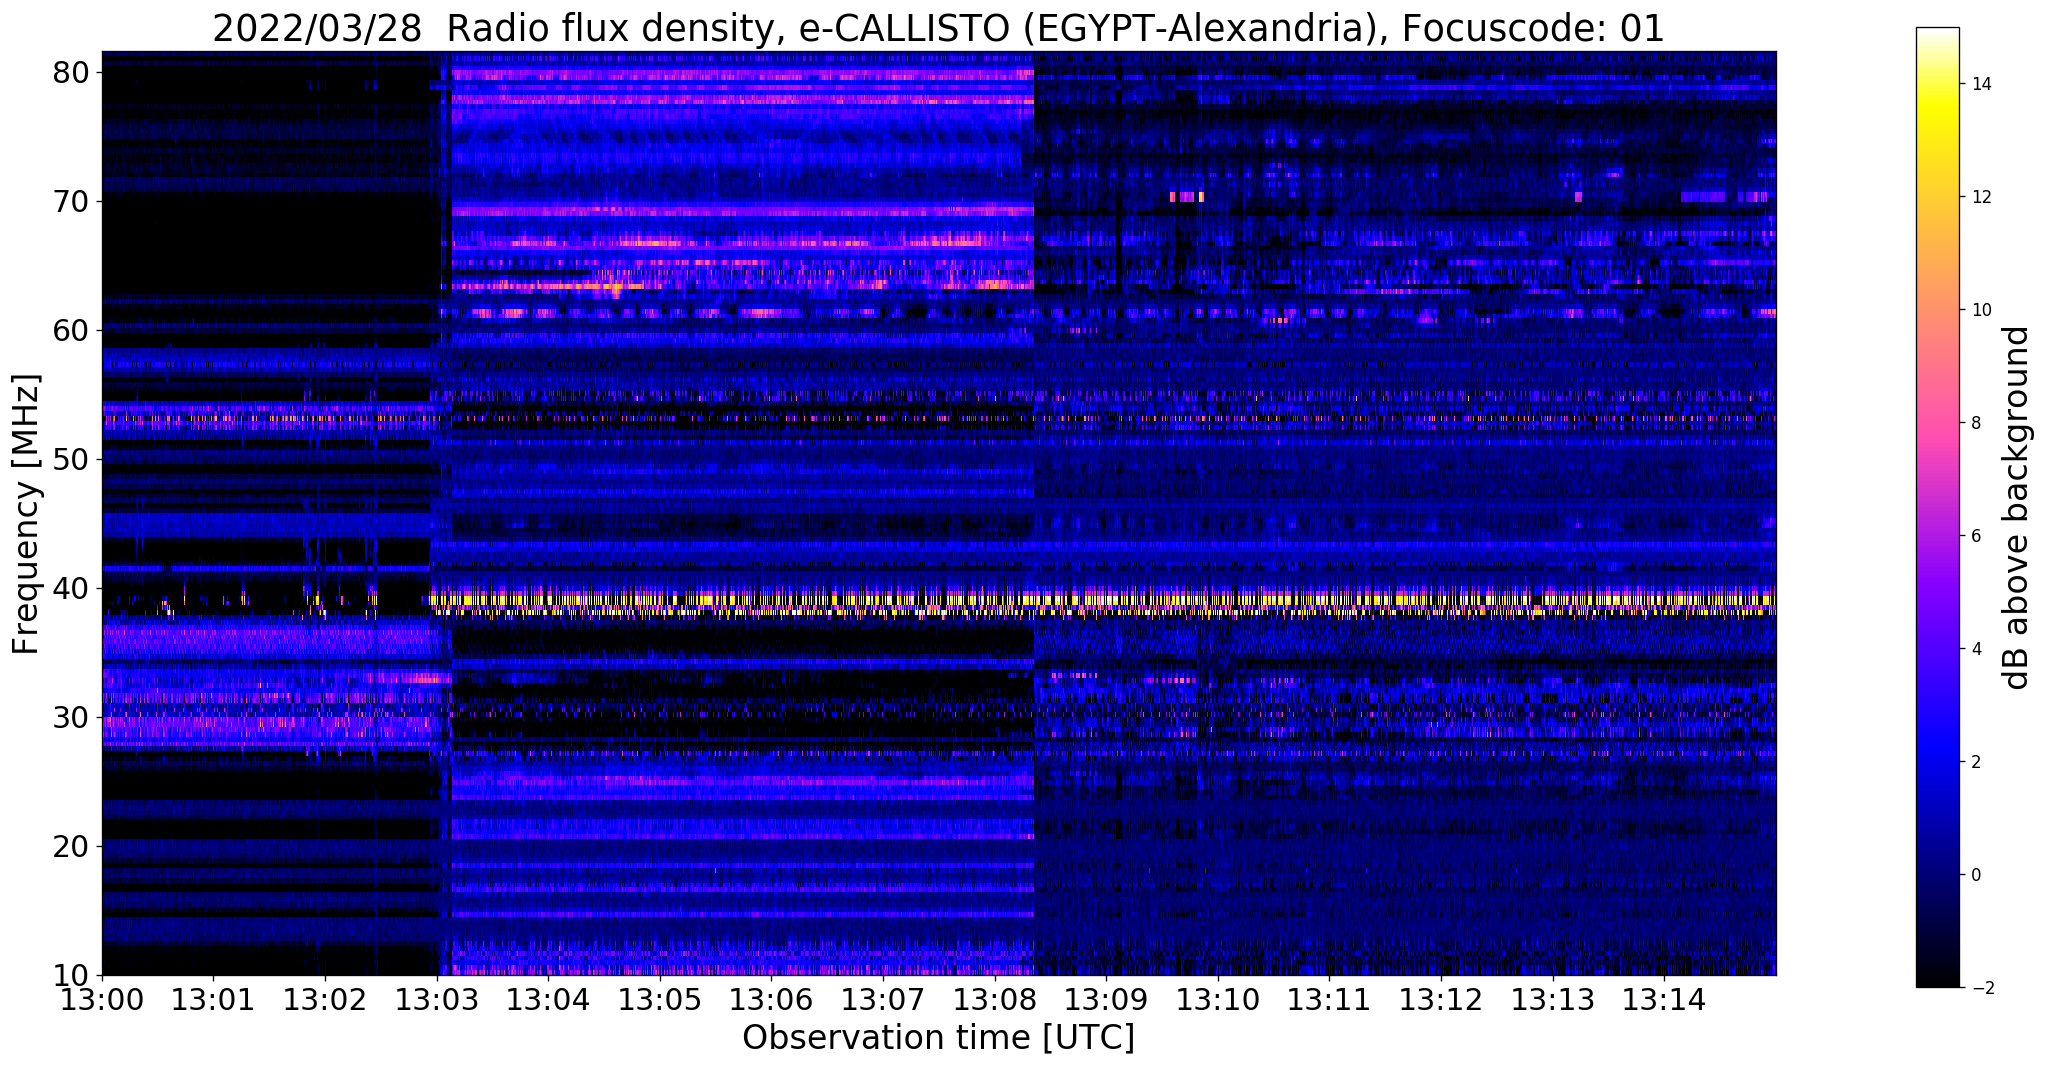Click the 13:13 time tick label
The height and width of the screenshot is (1067, 2047).
tap(1553, 999)
